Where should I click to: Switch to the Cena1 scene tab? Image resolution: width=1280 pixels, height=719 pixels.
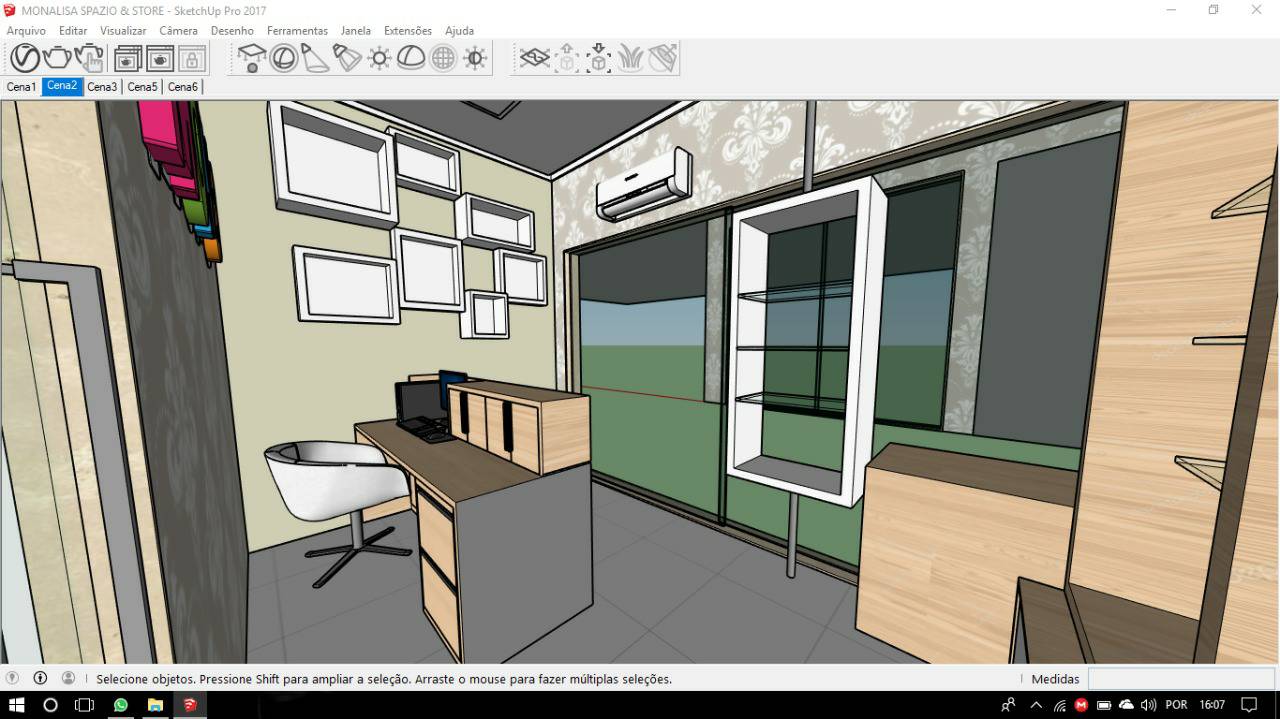click(21, 87)
